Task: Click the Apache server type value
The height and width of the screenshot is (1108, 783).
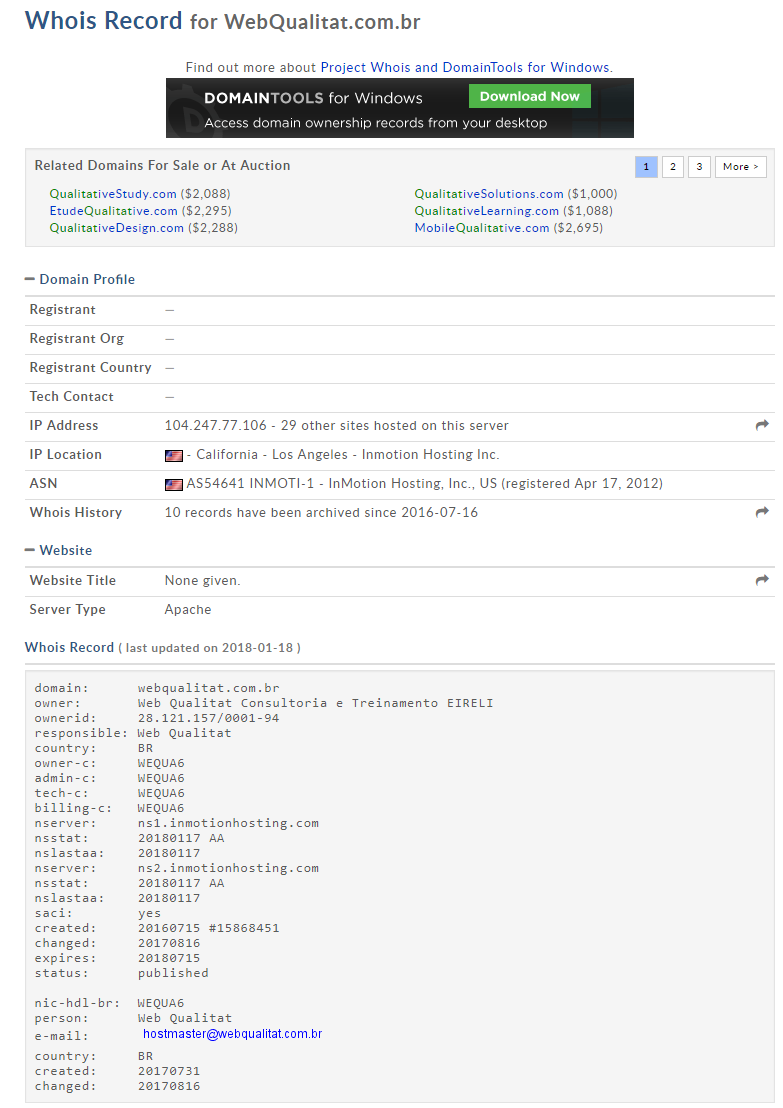Action: click(188, 609)
